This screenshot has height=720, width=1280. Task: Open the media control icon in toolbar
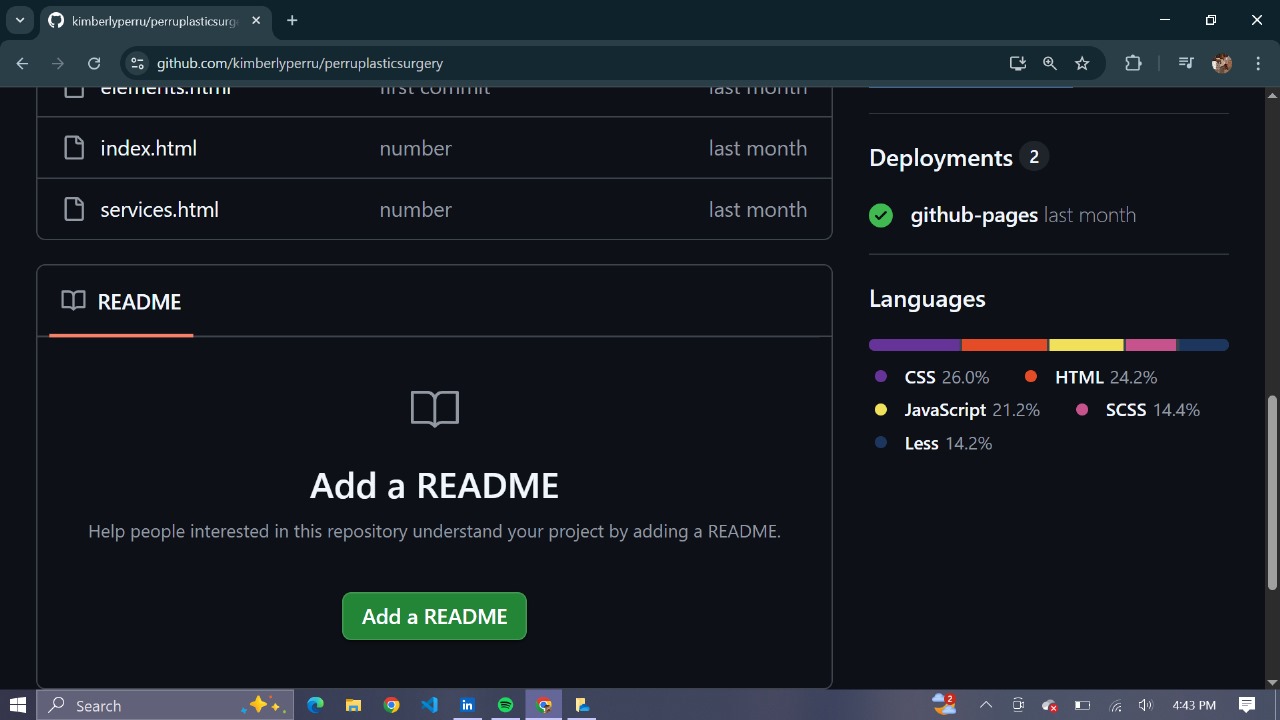[x=1186, y=63]
